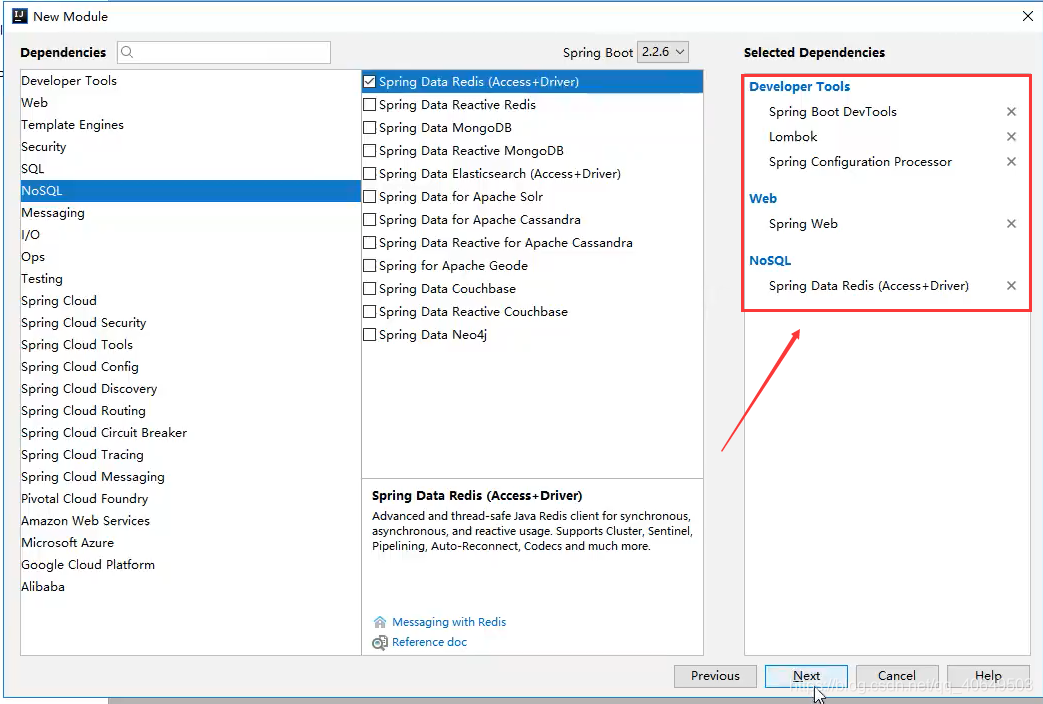Screen dimensions: 1043x704
Task: Check Spring Data for Apache Cassandra
Action: [x=369, y=220]
